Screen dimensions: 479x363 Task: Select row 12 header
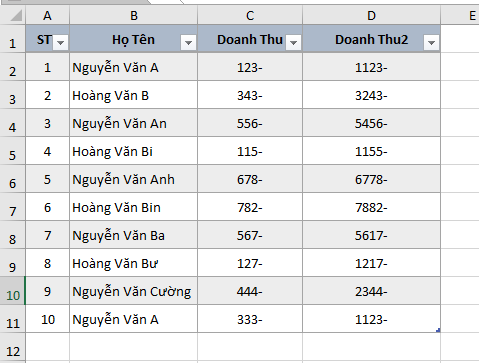click(13, 347)
